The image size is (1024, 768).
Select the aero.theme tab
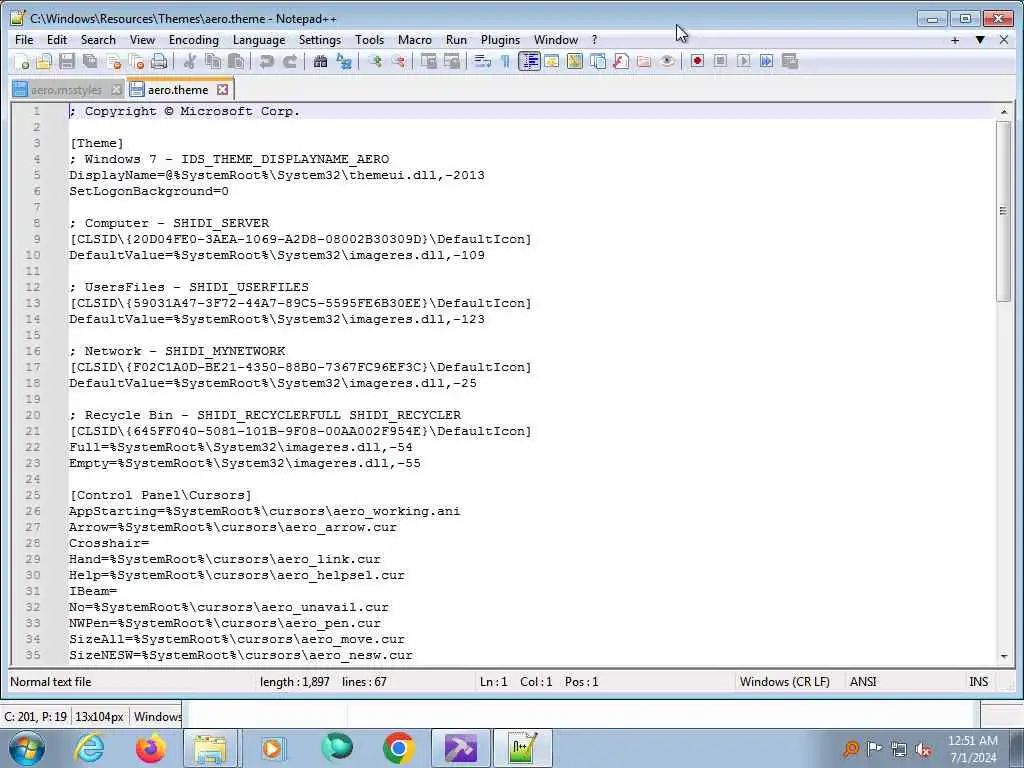point(178,89)
